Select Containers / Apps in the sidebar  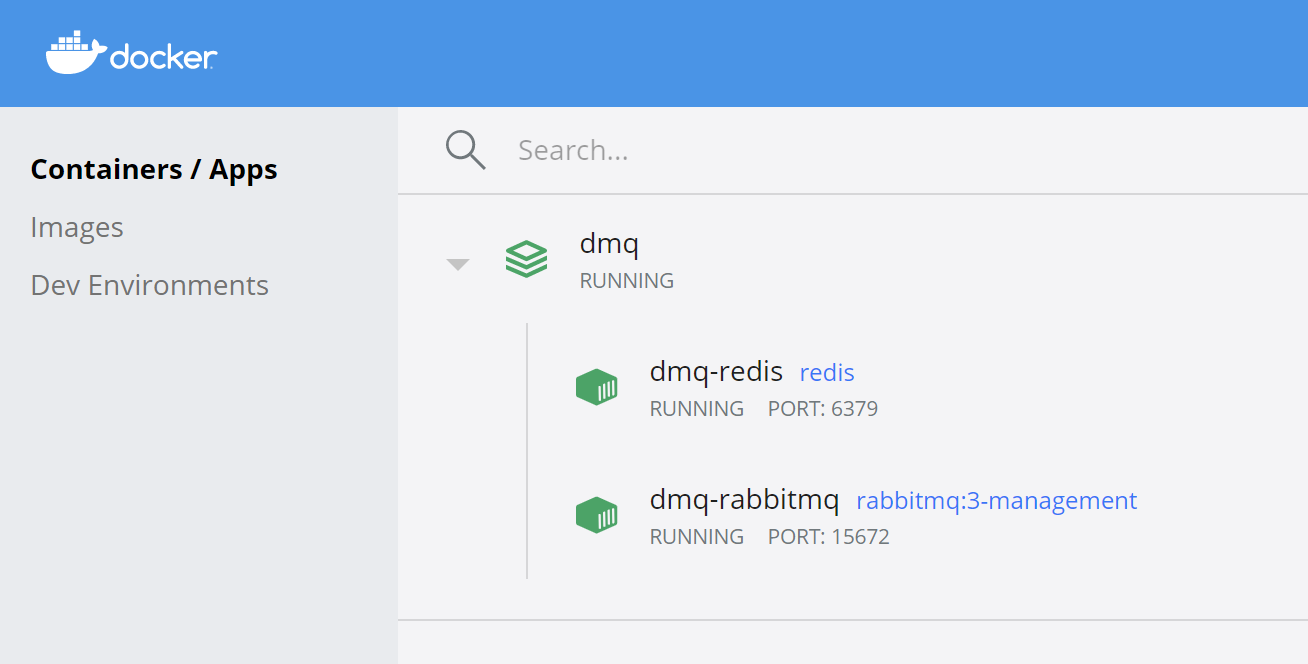(154, 168)
